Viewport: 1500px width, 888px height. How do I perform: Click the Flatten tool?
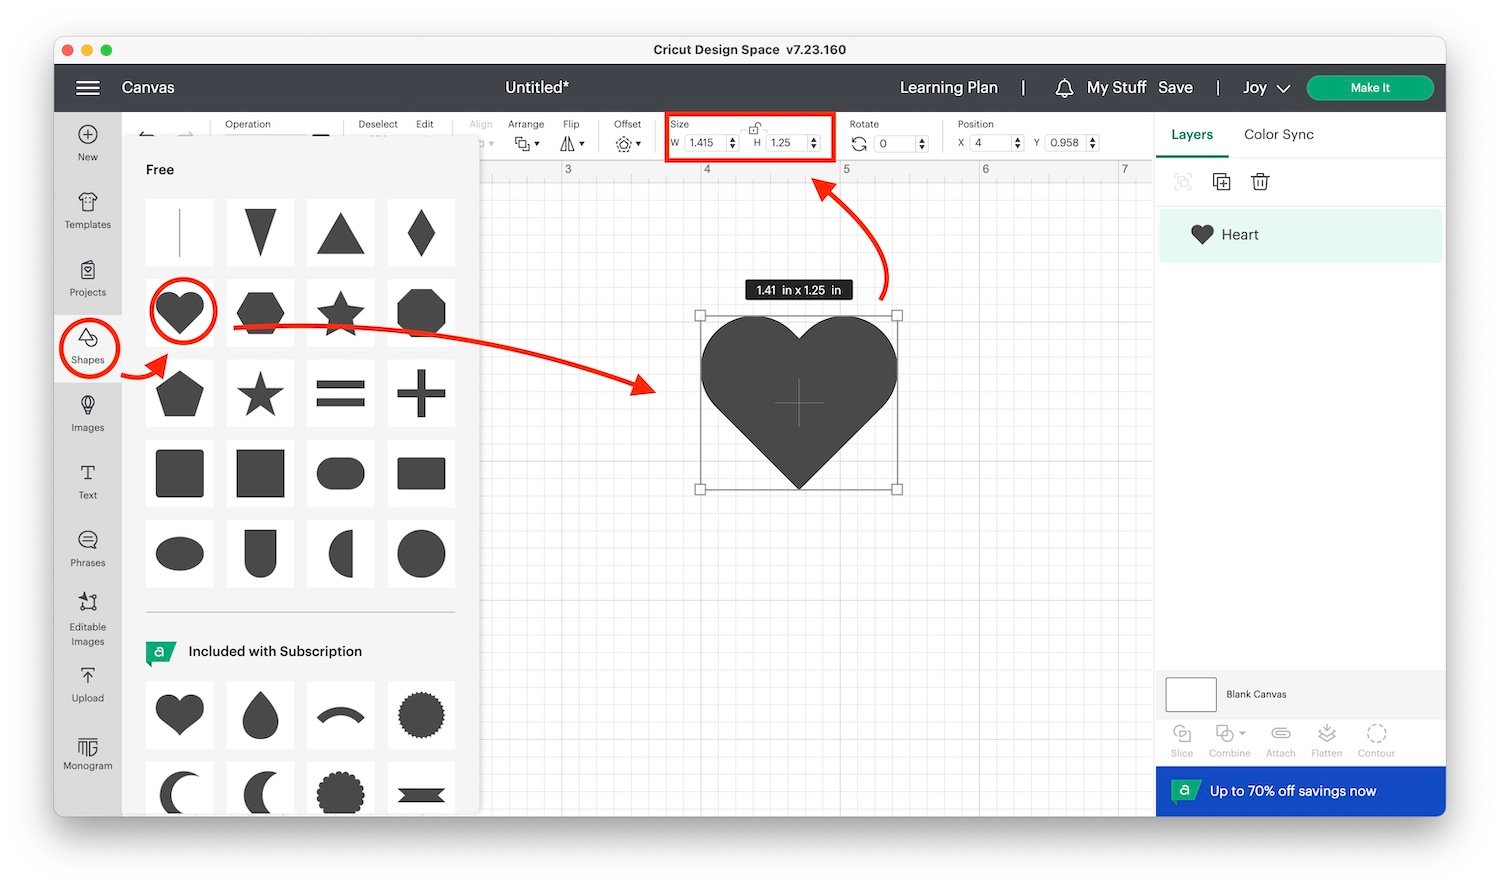[x=1327, y=740]
